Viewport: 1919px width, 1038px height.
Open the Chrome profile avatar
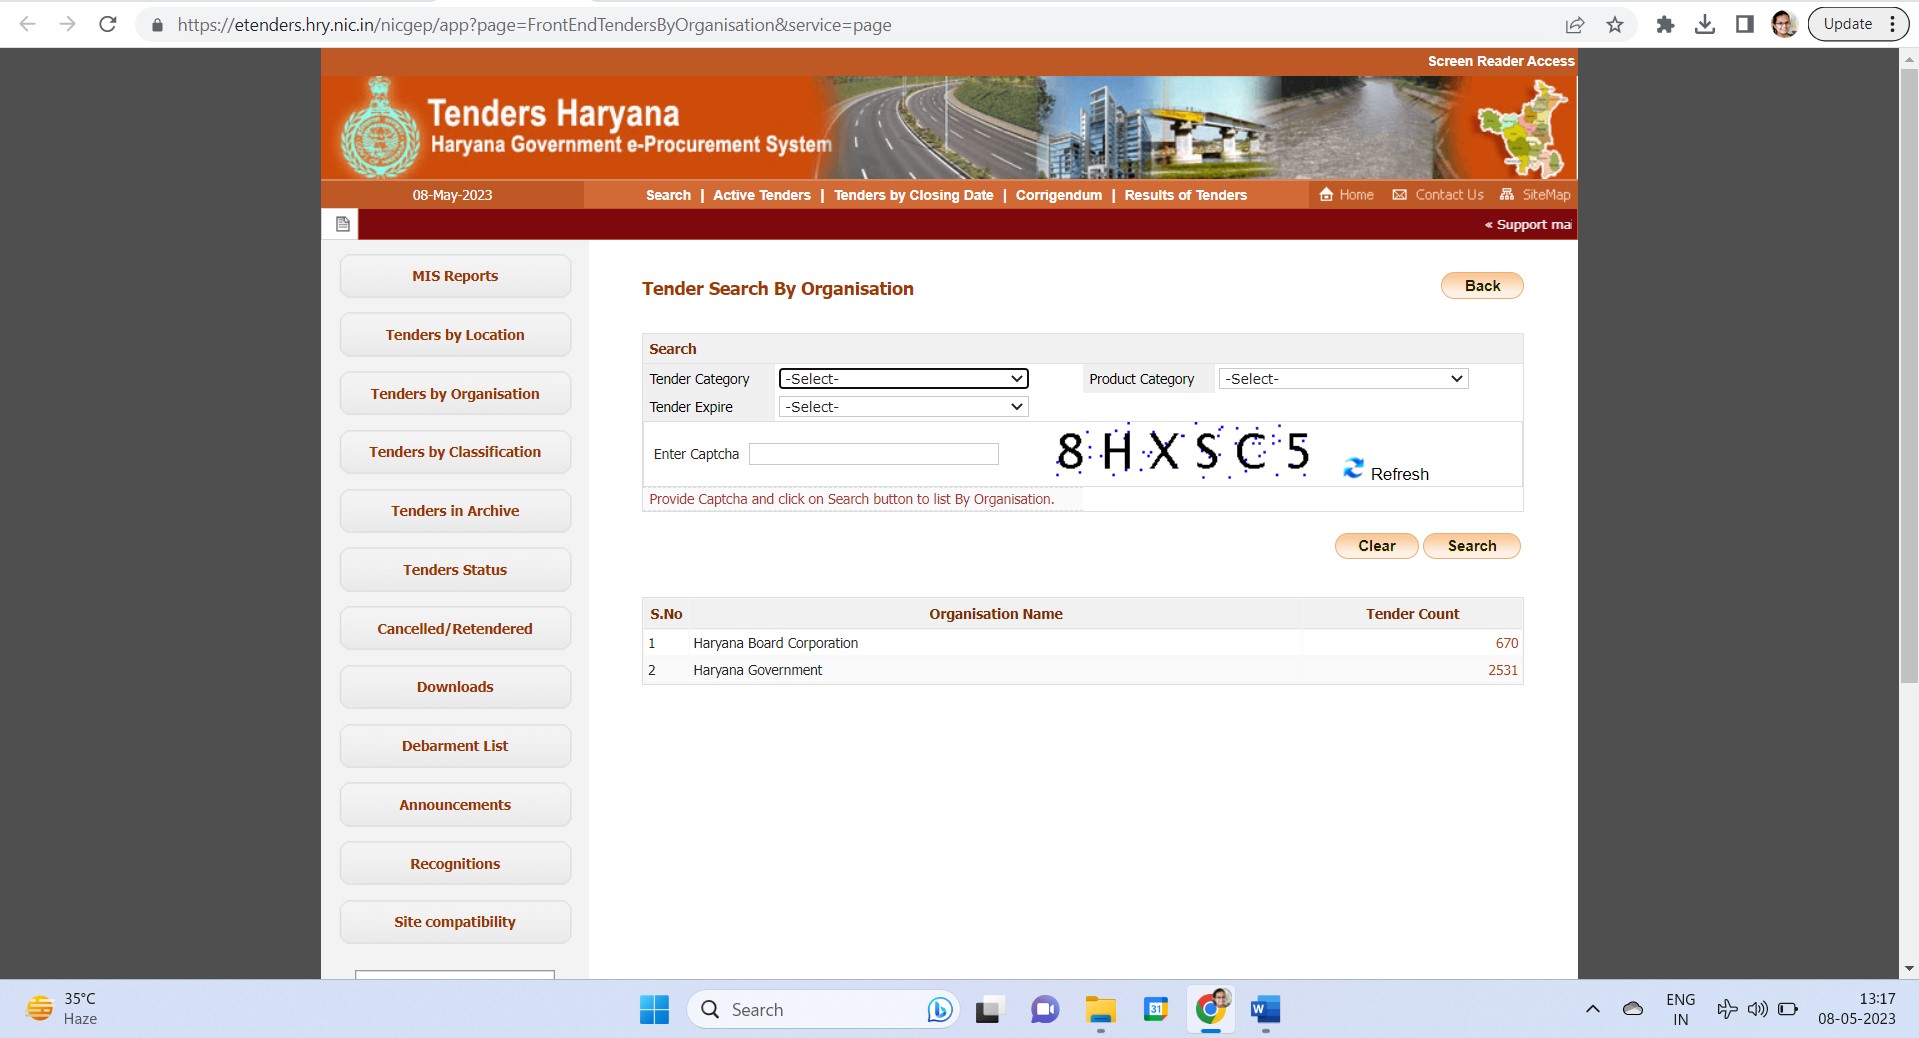[1784, 24]
